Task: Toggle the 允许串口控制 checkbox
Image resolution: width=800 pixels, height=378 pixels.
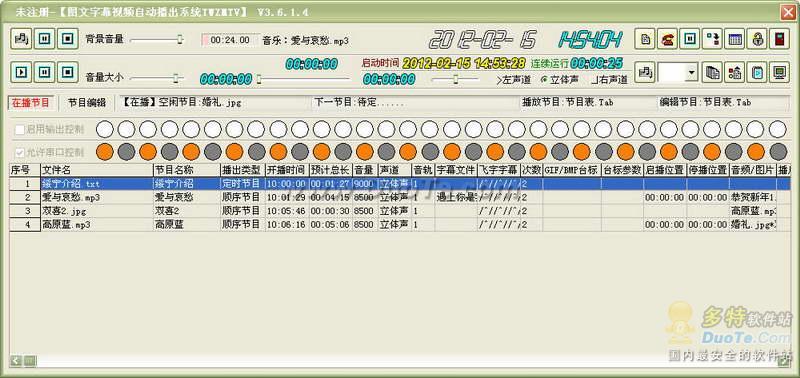Action: point(20,152)
